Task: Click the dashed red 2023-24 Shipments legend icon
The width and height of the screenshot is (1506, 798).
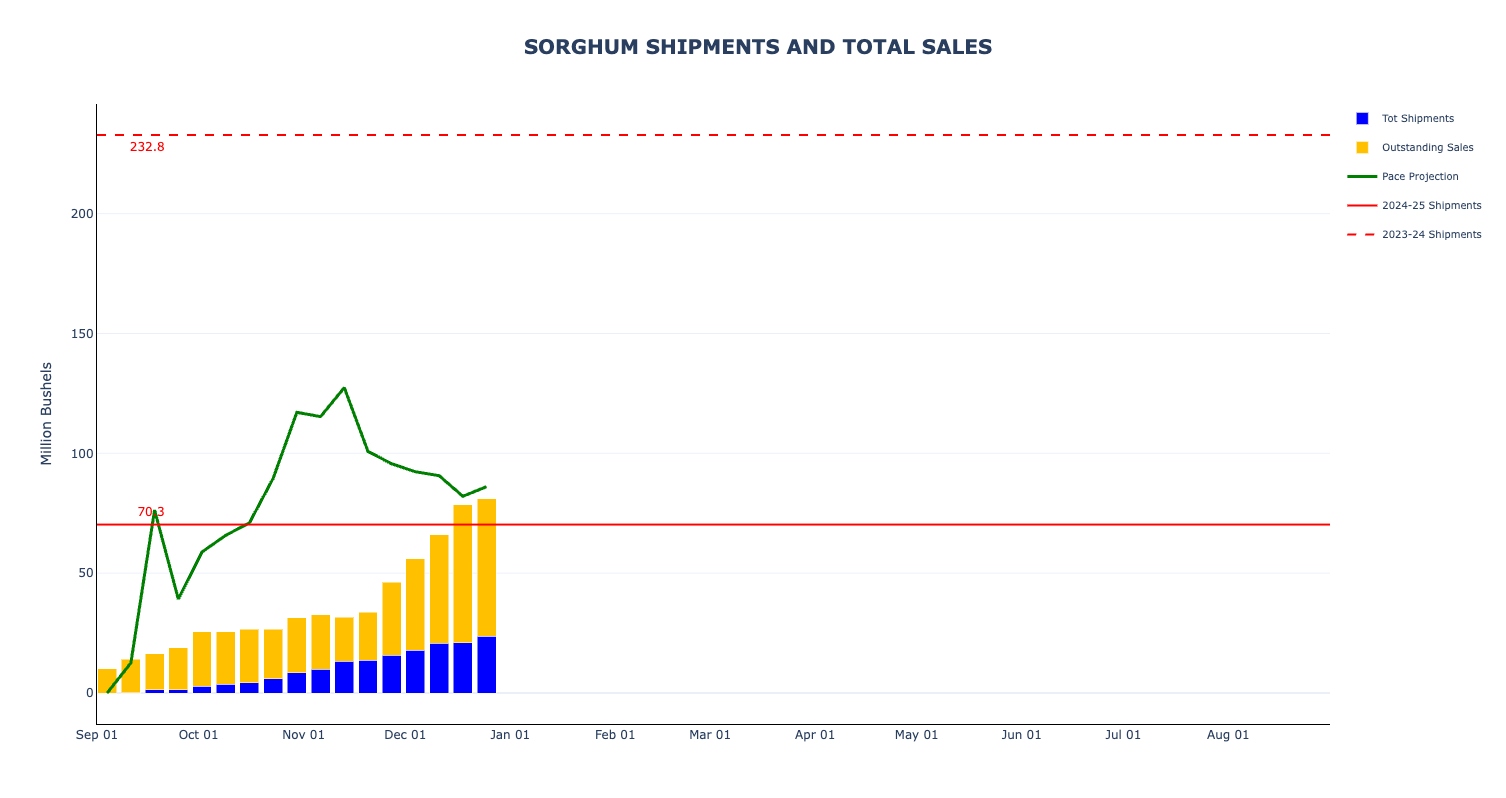Action: [1362, 235]
